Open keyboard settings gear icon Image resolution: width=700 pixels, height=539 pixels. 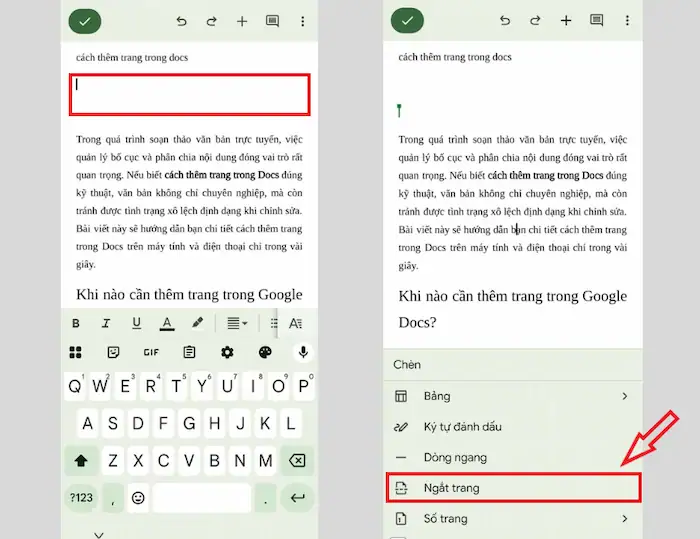[227, 352]
